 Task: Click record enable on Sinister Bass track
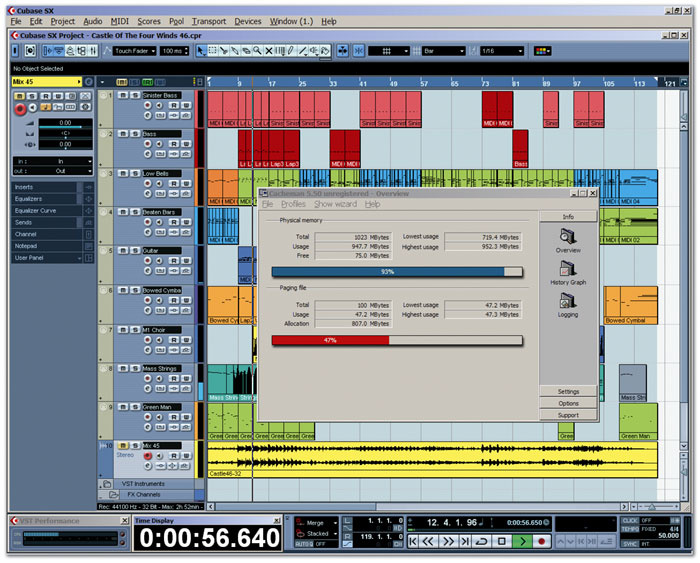tap(147, 105)
